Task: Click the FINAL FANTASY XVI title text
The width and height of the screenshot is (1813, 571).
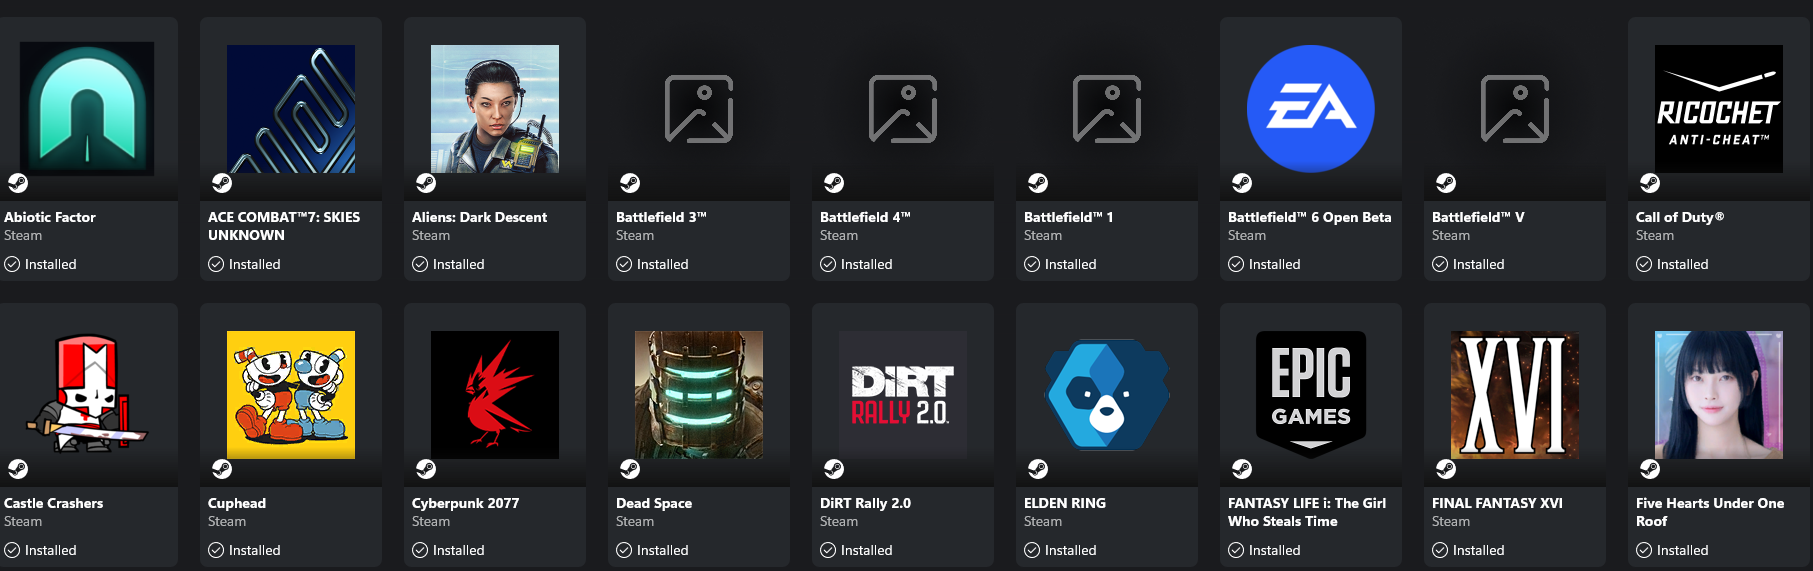Action: pyautogui.click(x=1497, y=503)
